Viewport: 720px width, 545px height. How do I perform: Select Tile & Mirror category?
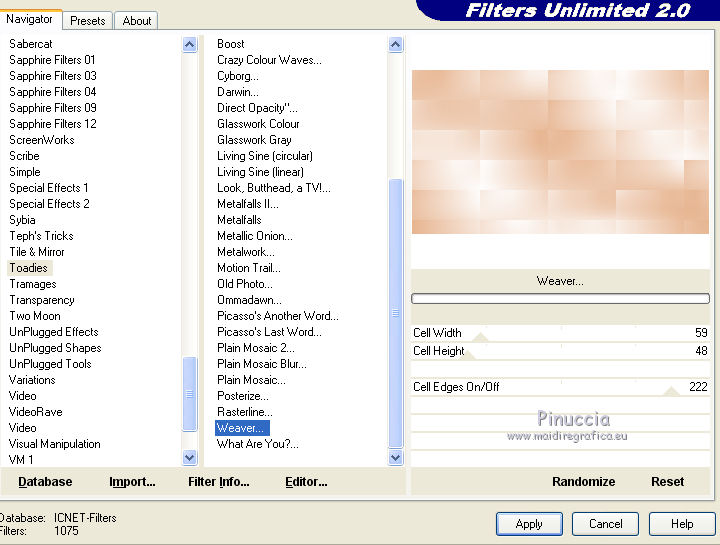[x=37, y=252]
